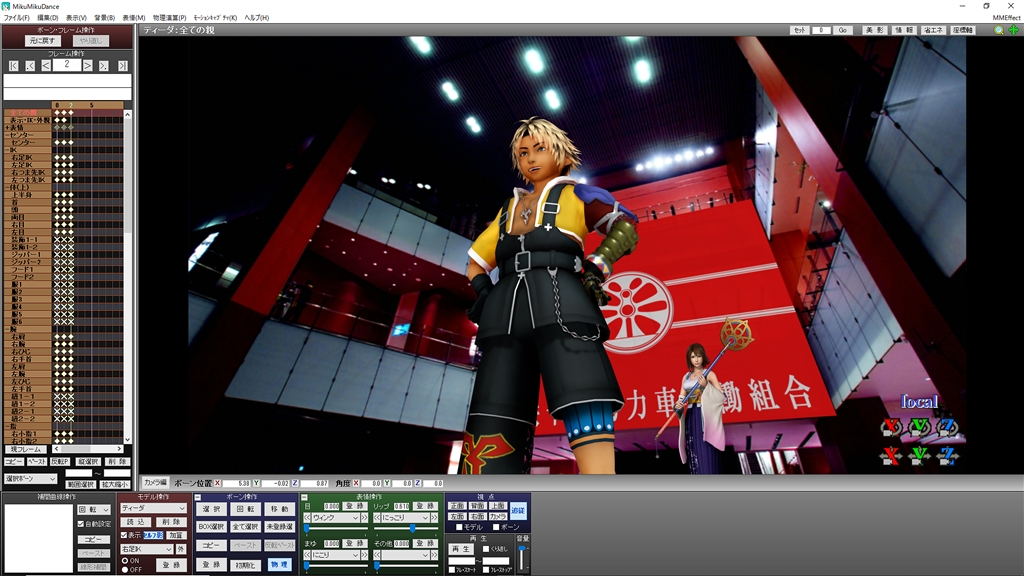Step back one frame
Screen dimensions: 1024x576
tap(46, 65)
